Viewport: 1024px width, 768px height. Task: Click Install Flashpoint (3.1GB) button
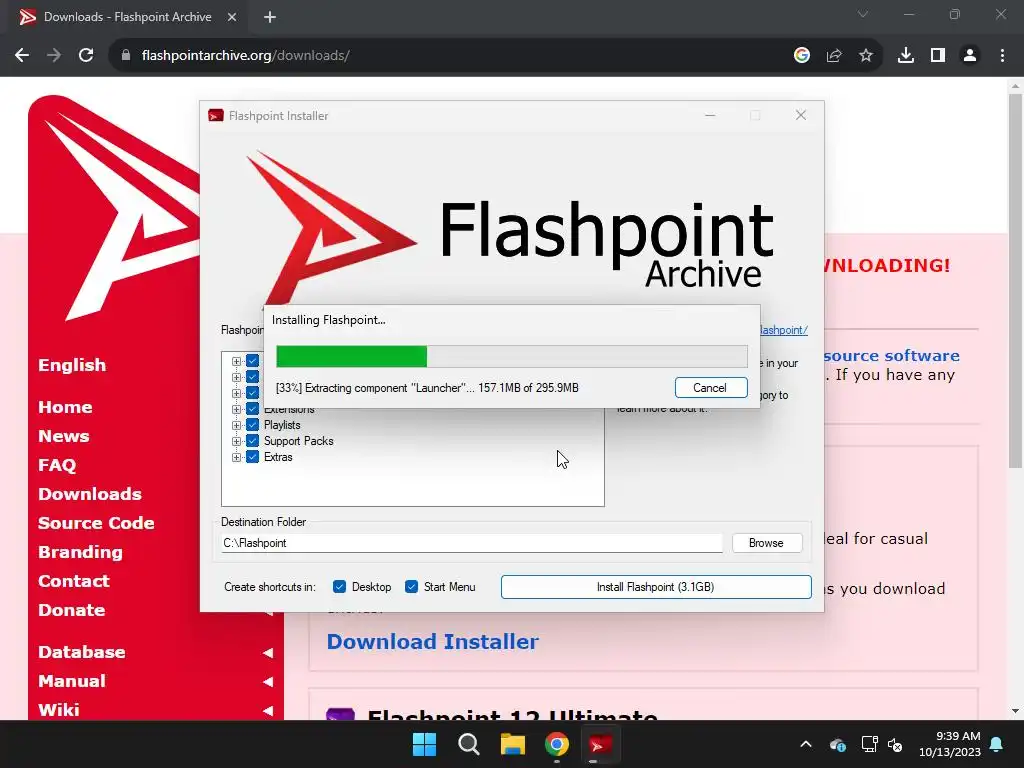click(656, 586)
